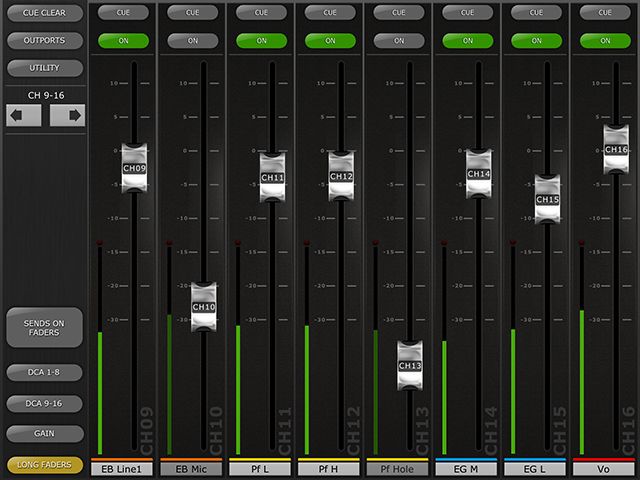640x480 pixels.
Task: Switch to DCA 9-16 fader bank
Action: coord(44,403)
